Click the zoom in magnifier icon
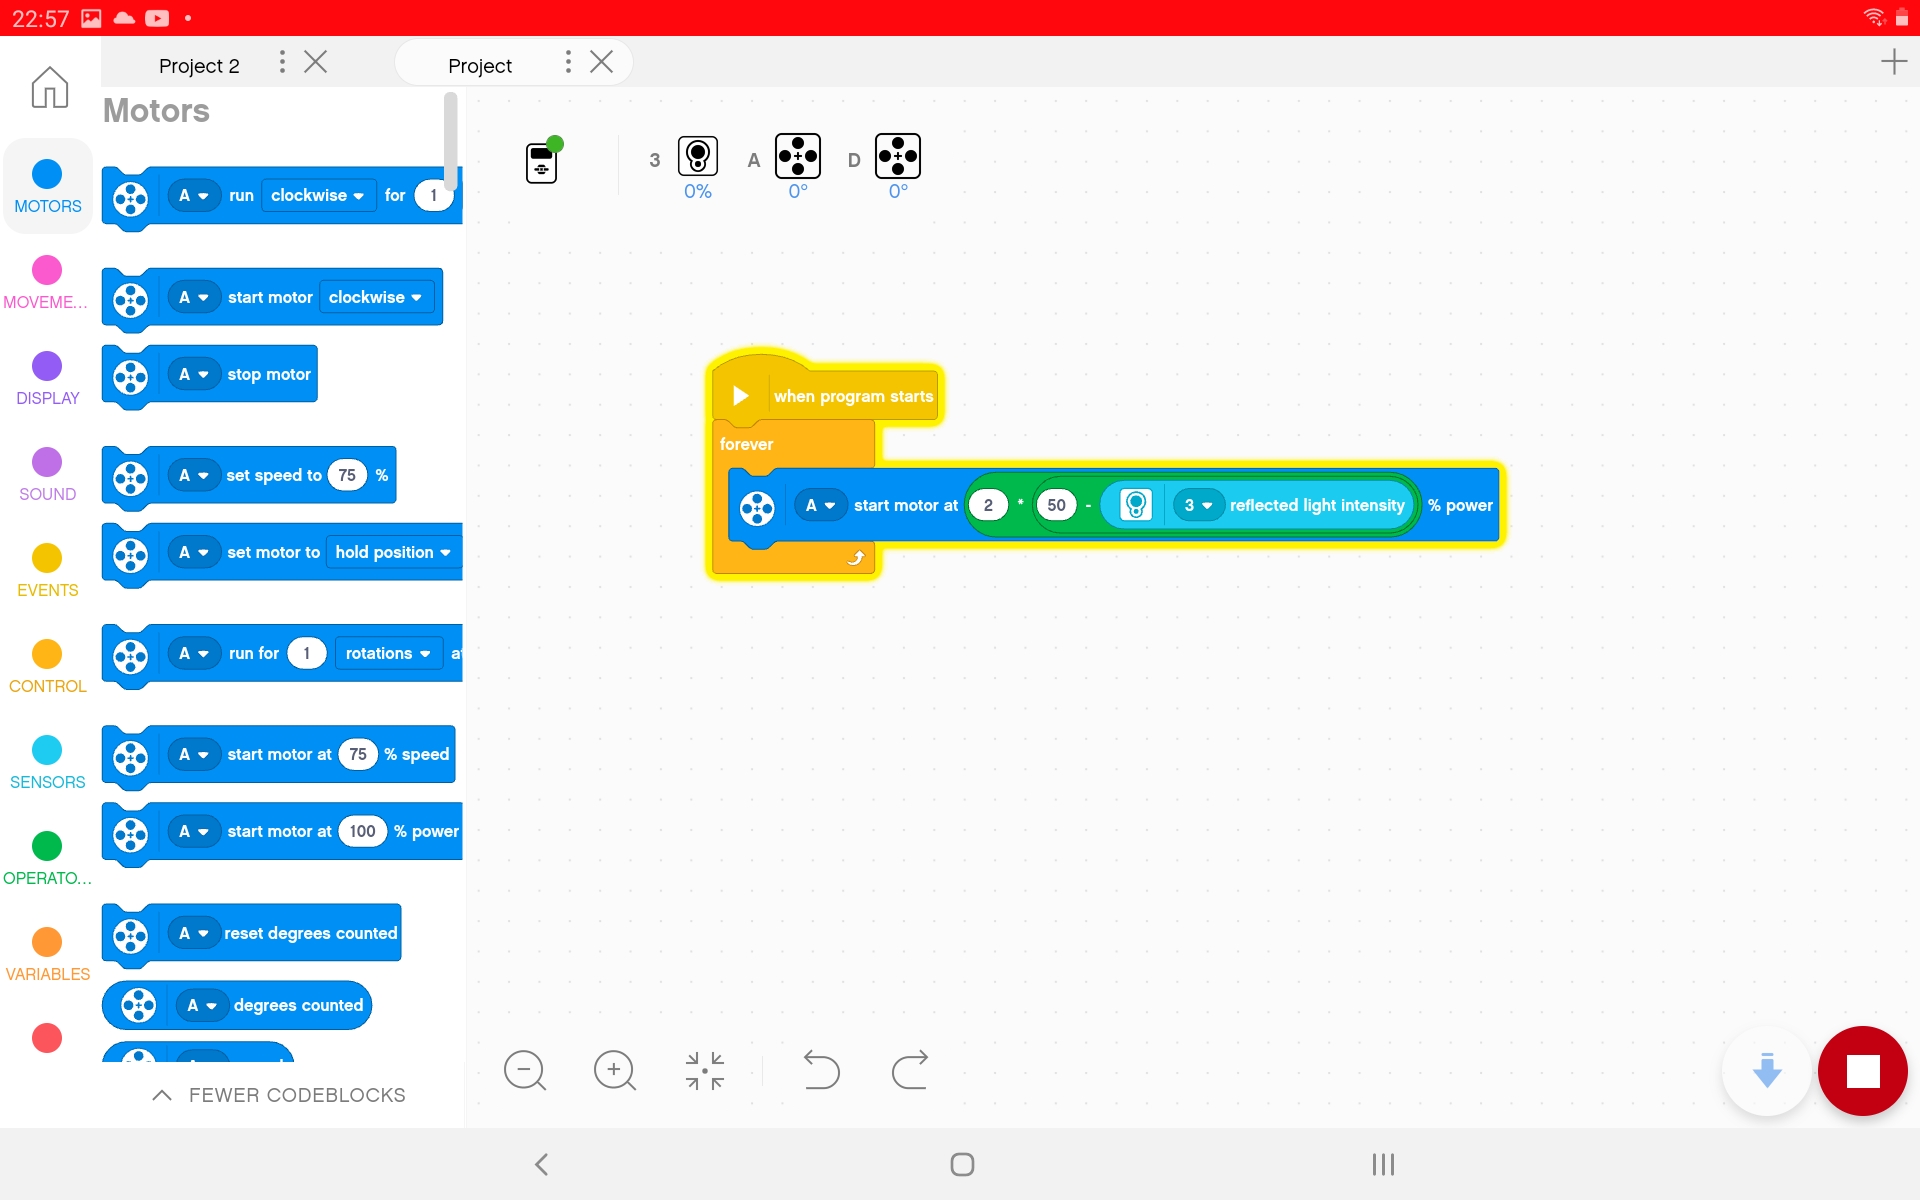 [612, 1071]
